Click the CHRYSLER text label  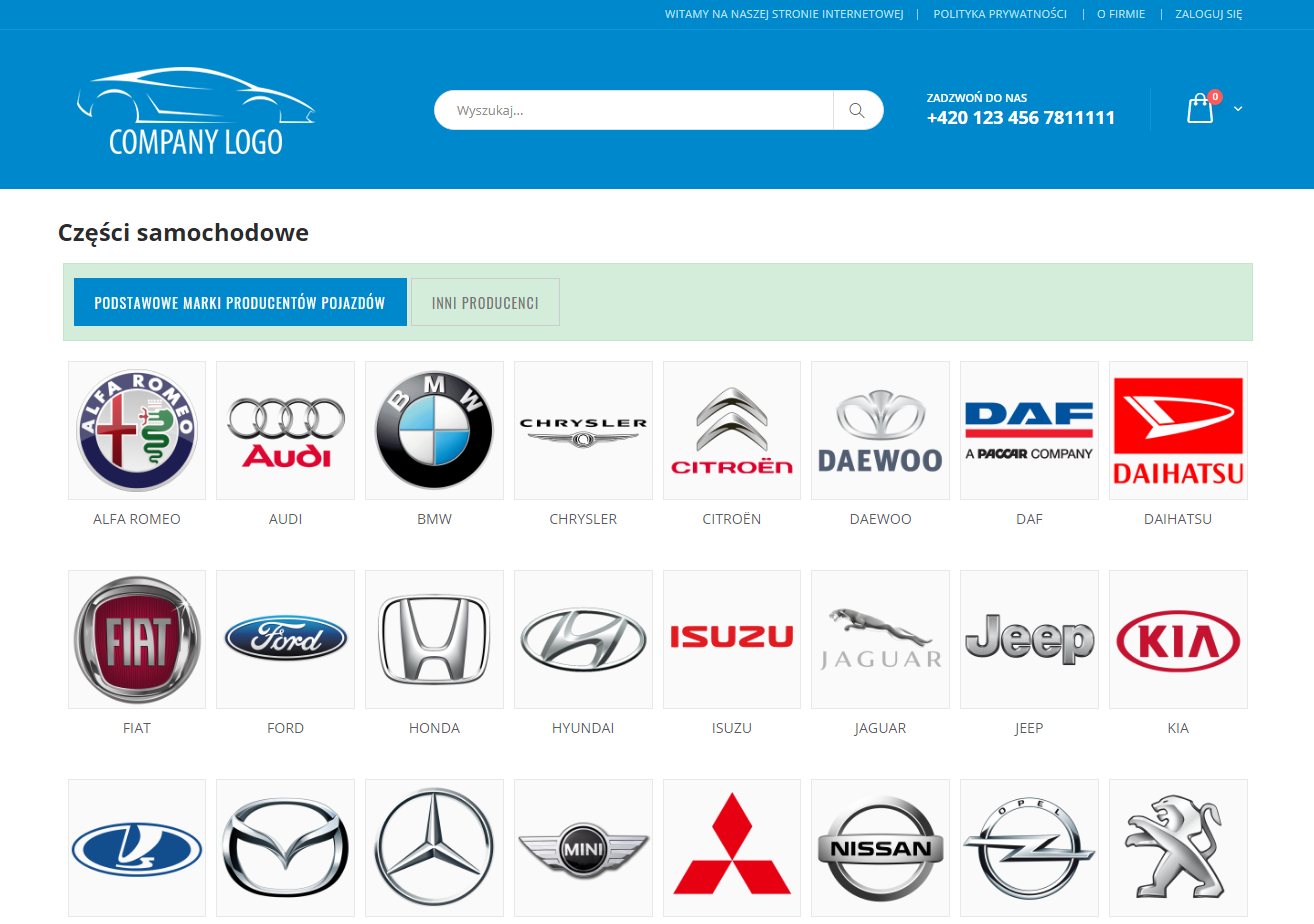(583, 519)
